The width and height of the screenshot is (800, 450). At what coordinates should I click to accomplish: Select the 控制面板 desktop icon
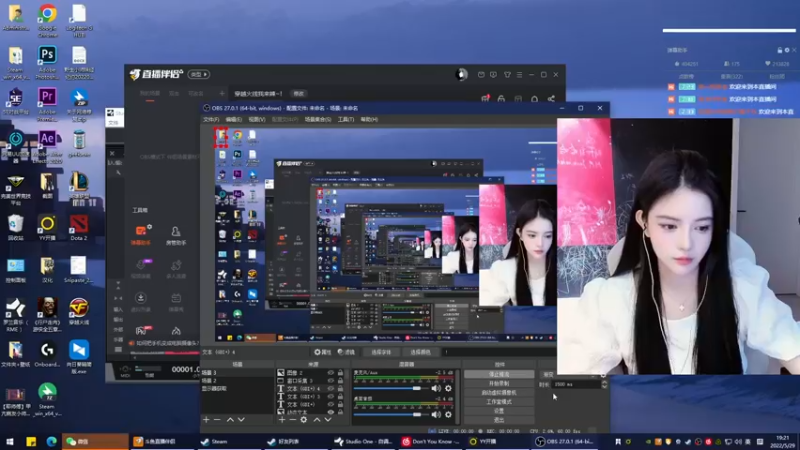coord(15,270)
